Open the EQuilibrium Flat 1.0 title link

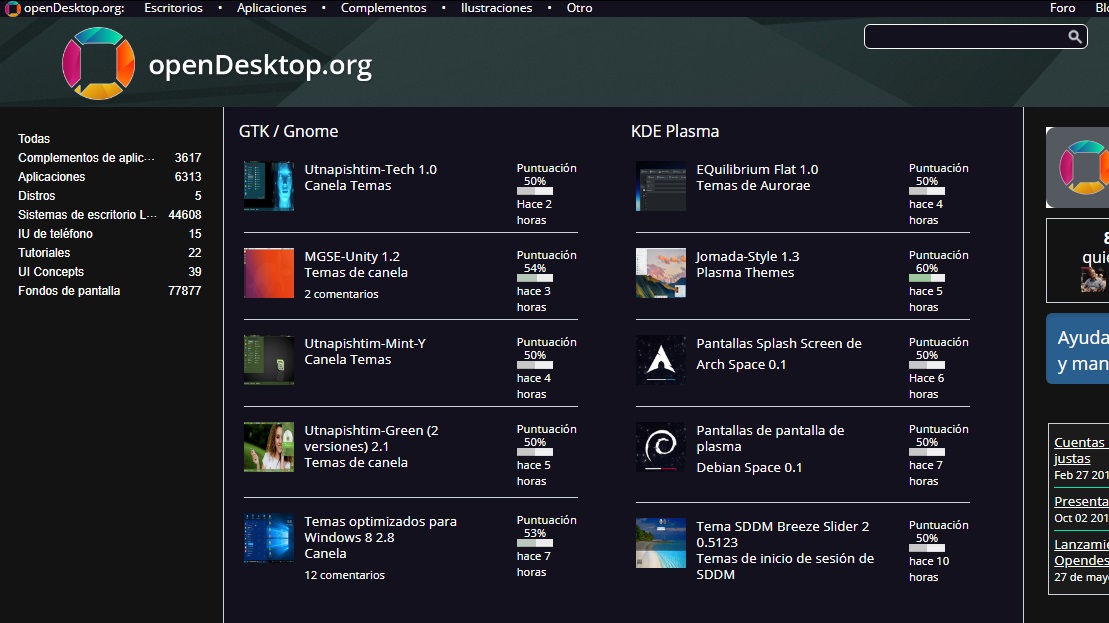point(757,170)
